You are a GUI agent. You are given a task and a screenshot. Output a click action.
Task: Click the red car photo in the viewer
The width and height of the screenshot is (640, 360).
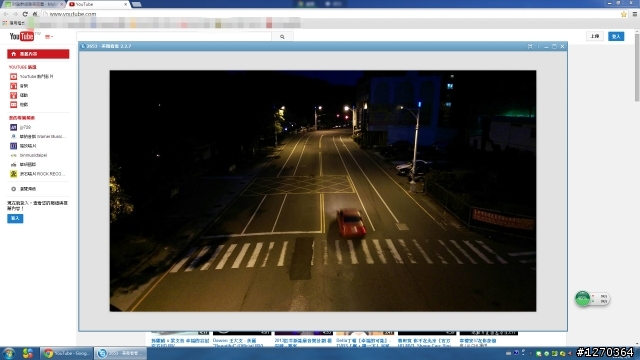(x=323, y=191)
